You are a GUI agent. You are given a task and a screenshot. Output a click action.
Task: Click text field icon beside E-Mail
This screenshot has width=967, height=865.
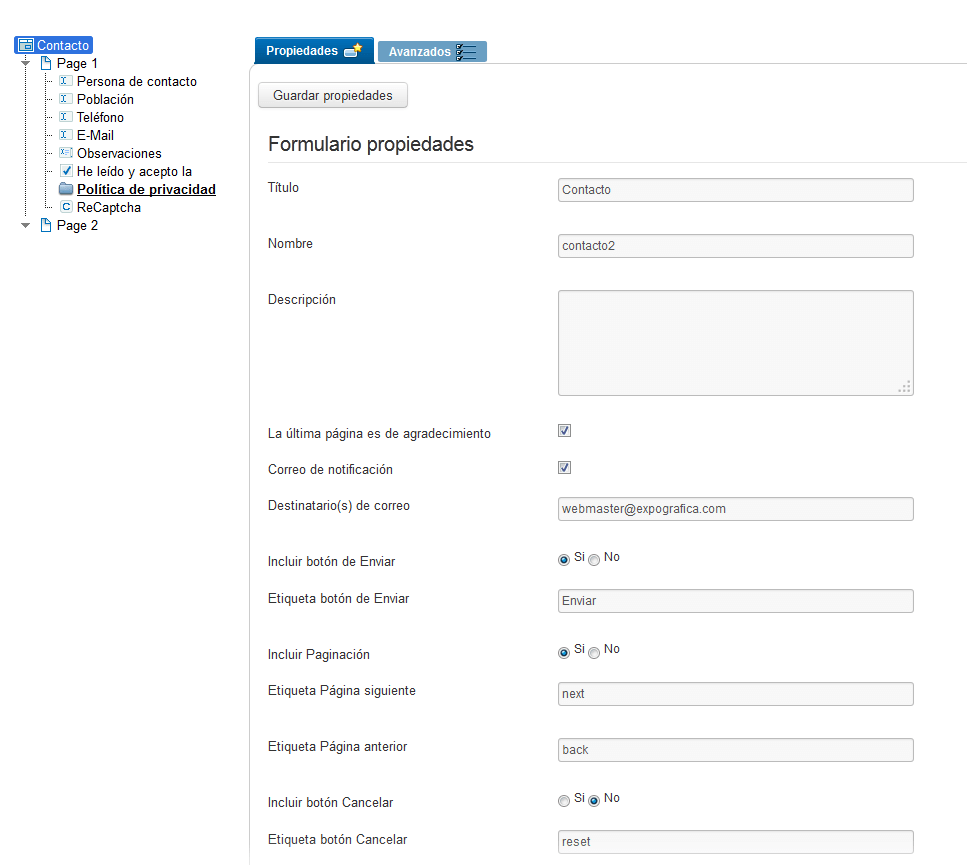(x=66, y=134)
